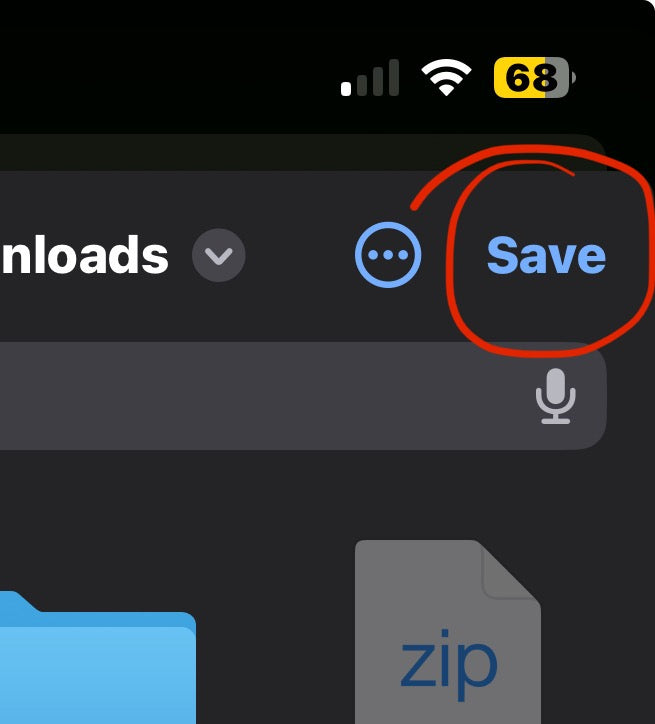The image size is (655, 724).
Task: Tap the Save button
Action: click(546, 255)
